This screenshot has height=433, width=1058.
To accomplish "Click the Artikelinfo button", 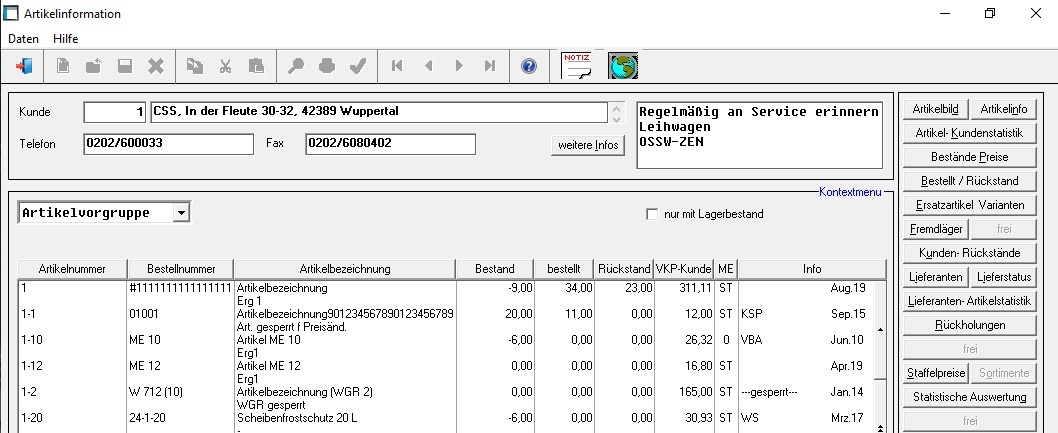I will click(1003, 109).
